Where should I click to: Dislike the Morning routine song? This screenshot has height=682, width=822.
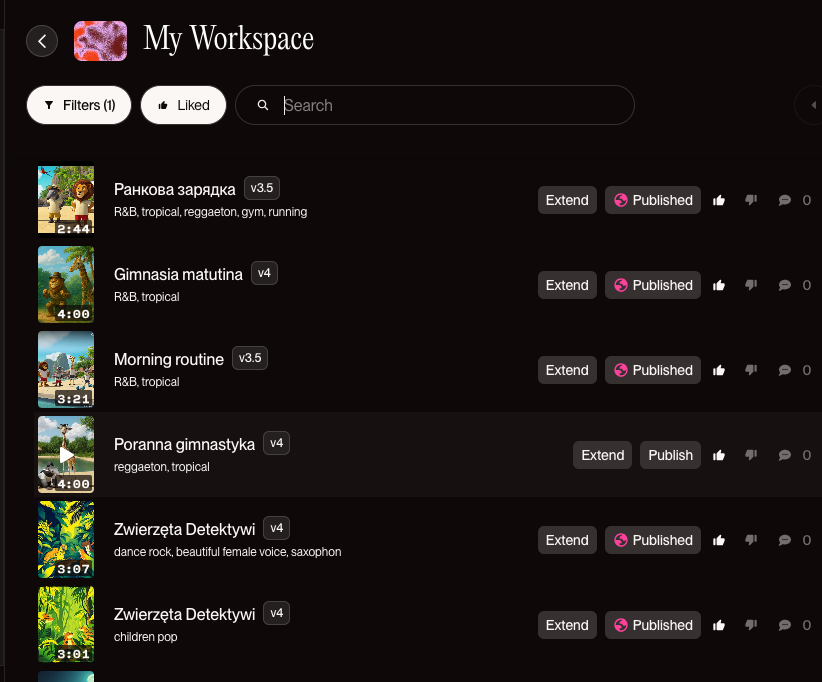pos(751,370)
